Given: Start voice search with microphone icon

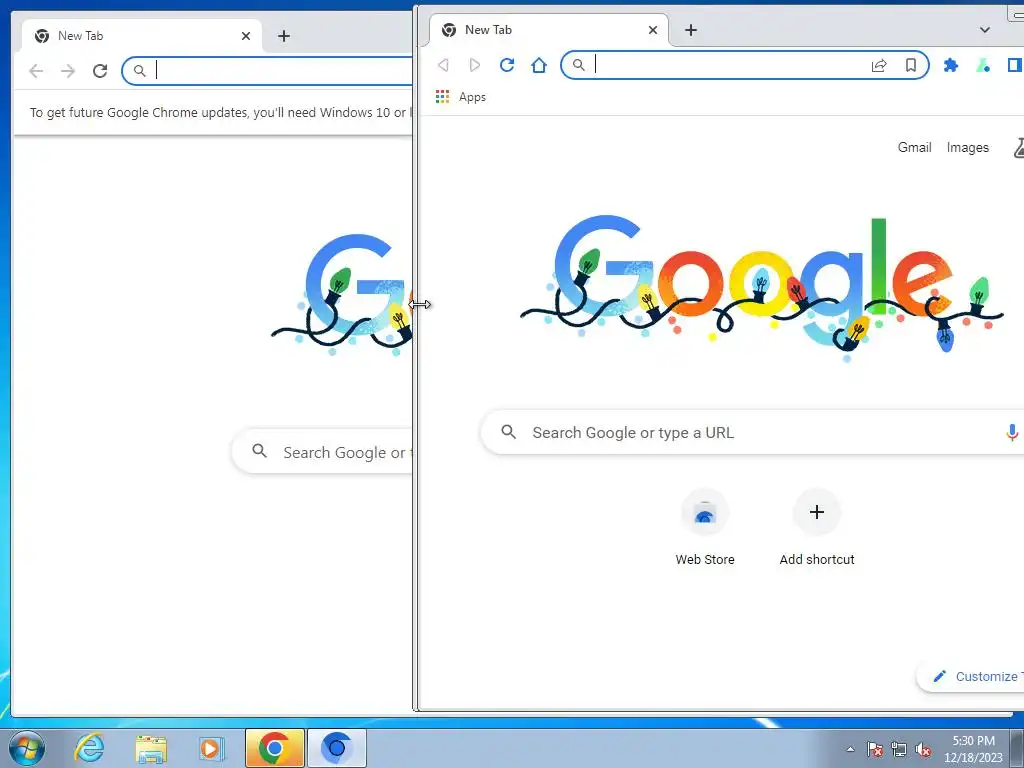Looking at the screenshot, I should (1012, 432).
